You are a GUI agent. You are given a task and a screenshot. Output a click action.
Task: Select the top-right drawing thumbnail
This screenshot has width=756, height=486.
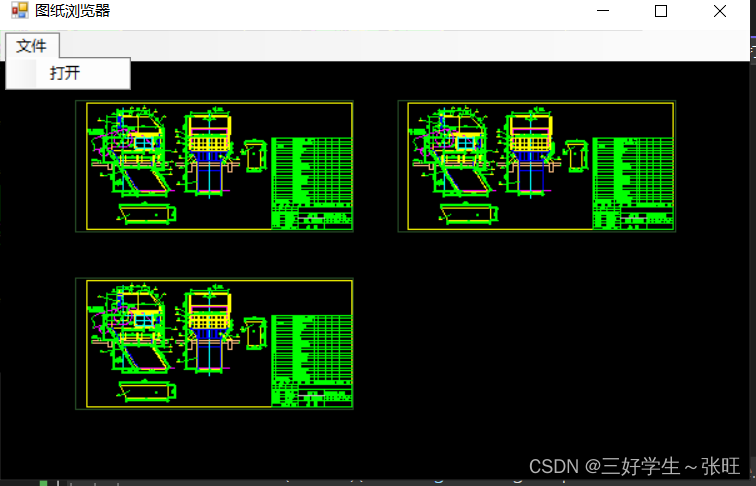pos(537,166)
